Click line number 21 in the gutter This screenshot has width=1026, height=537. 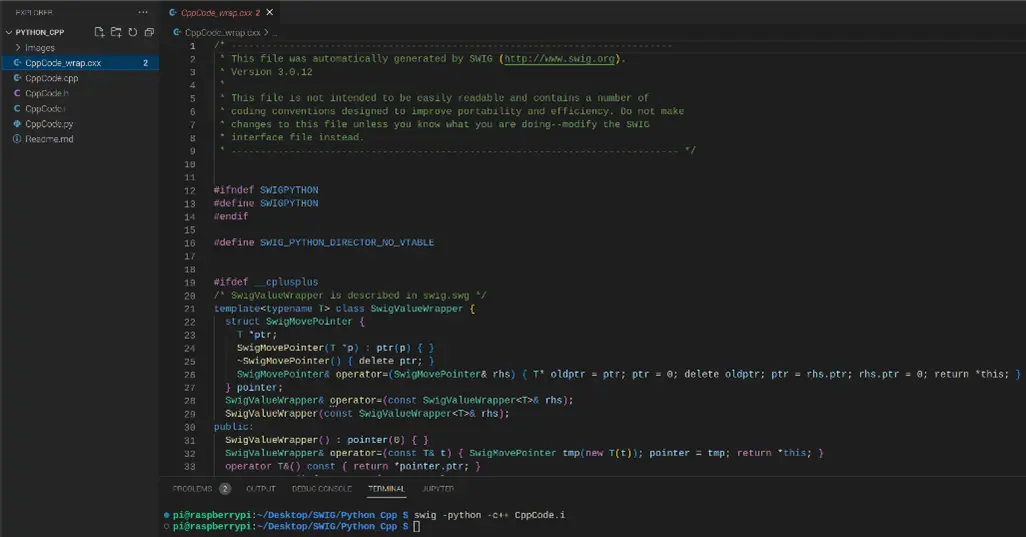click(190, 309)
